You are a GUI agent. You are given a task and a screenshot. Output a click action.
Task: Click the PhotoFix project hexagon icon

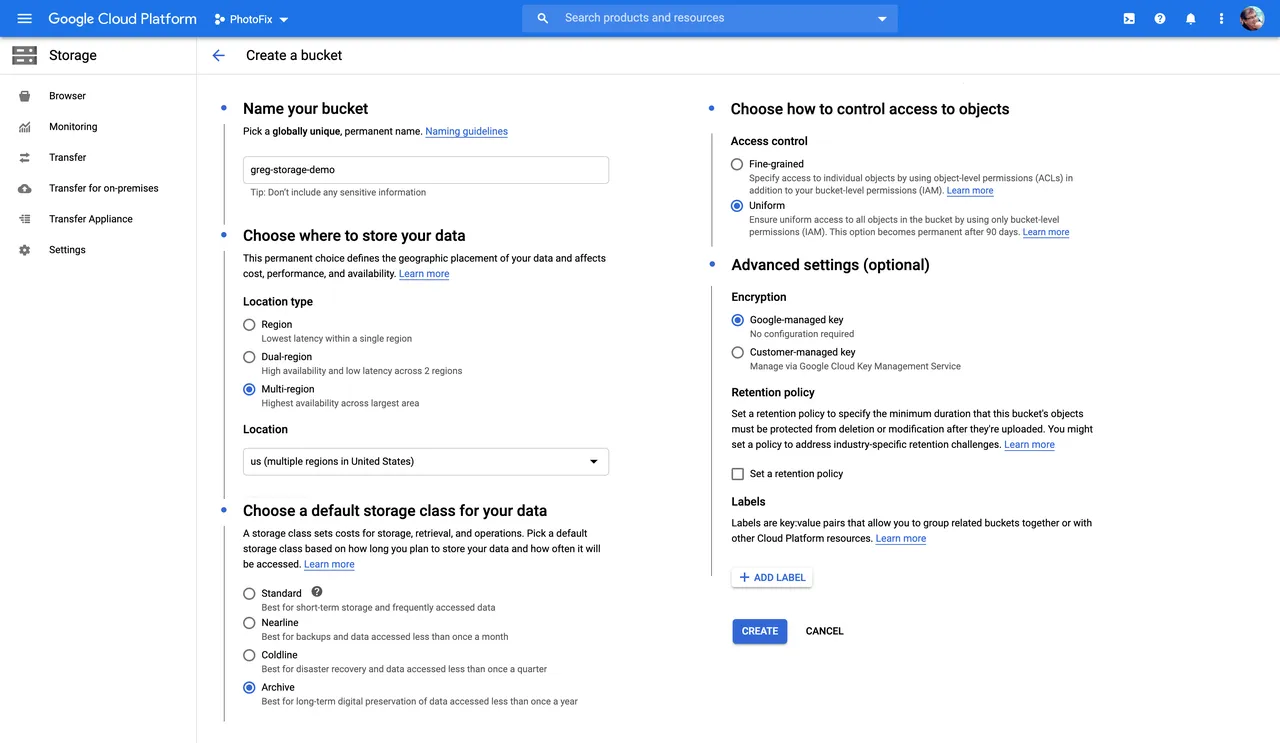coord(220,19)
